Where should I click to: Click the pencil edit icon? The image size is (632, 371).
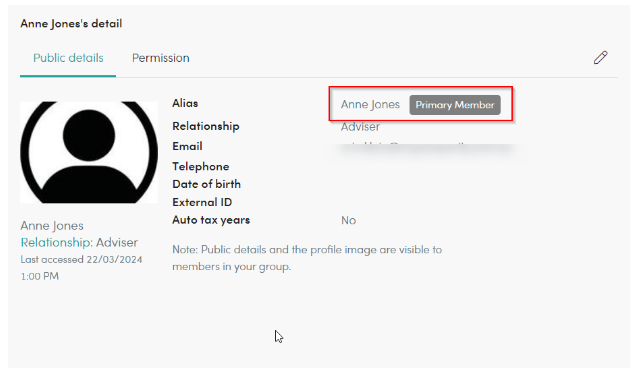click(600, 58)
